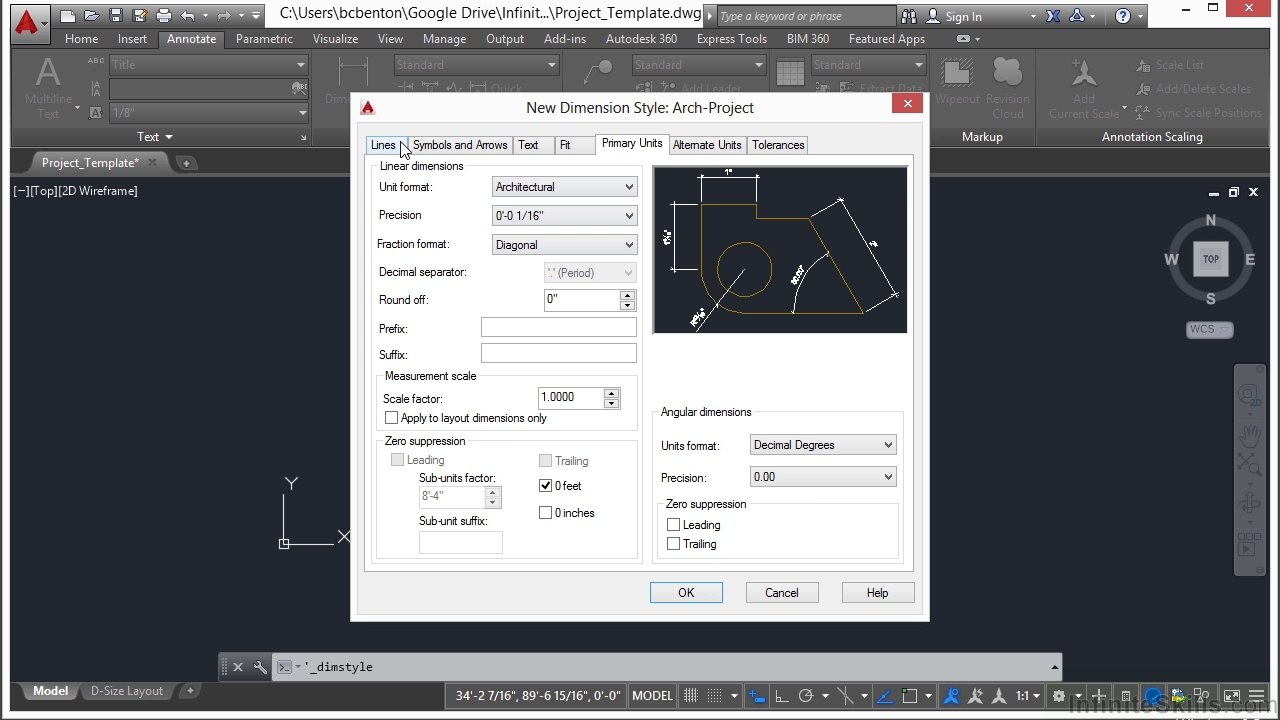Click the New file icon in Quick Access toolbar
This screenshot has width=1280, height=720.
tap(67, 16)
